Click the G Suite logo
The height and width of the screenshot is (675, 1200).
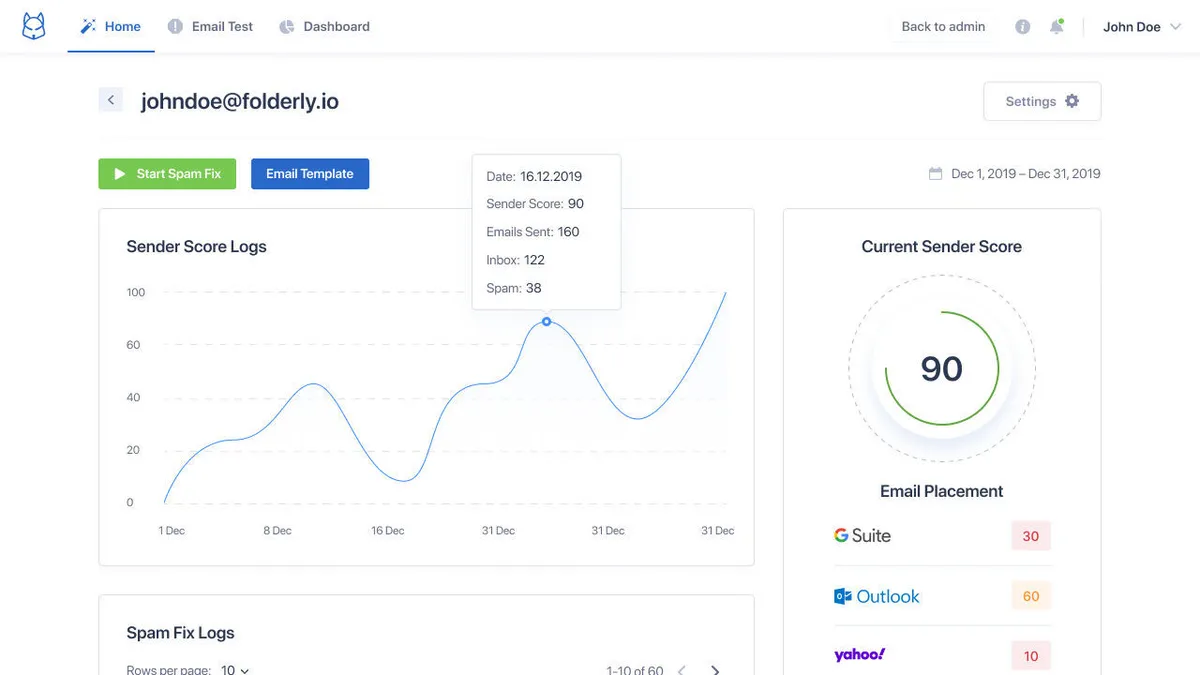(x=862, y=536)
